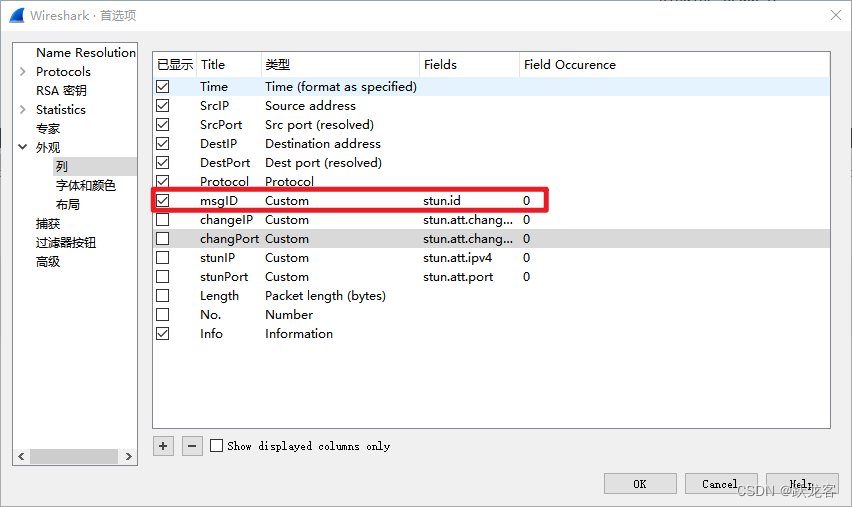Enable the Length column checkbox
The image size is (852, 507).
pos(162,296)
